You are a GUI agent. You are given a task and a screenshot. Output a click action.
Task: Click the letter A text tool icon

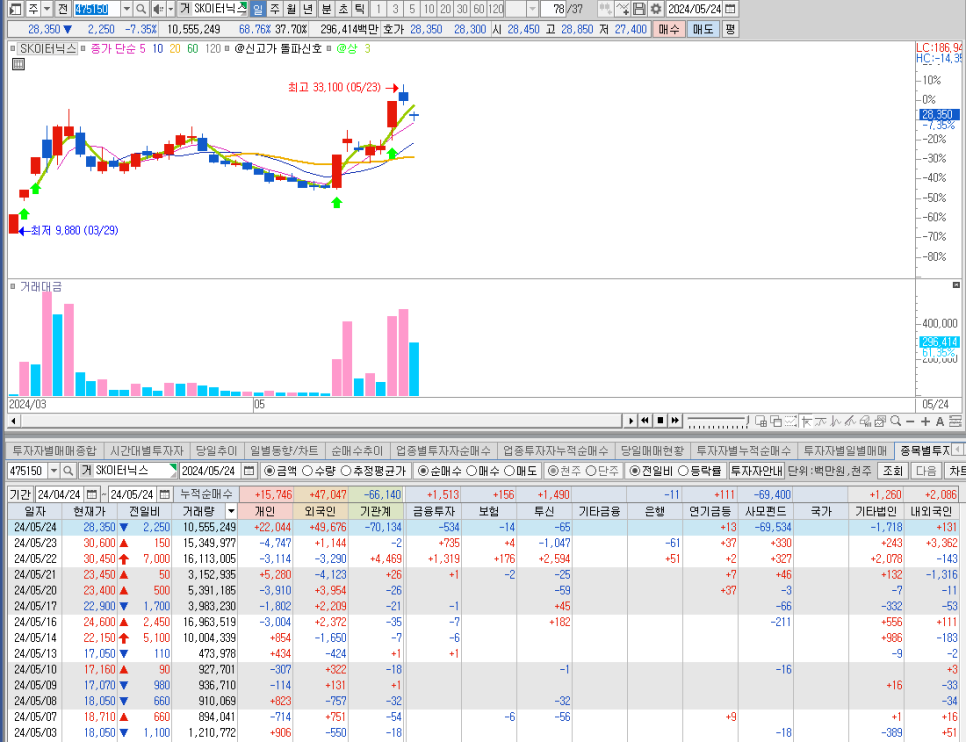coord(940,421)
